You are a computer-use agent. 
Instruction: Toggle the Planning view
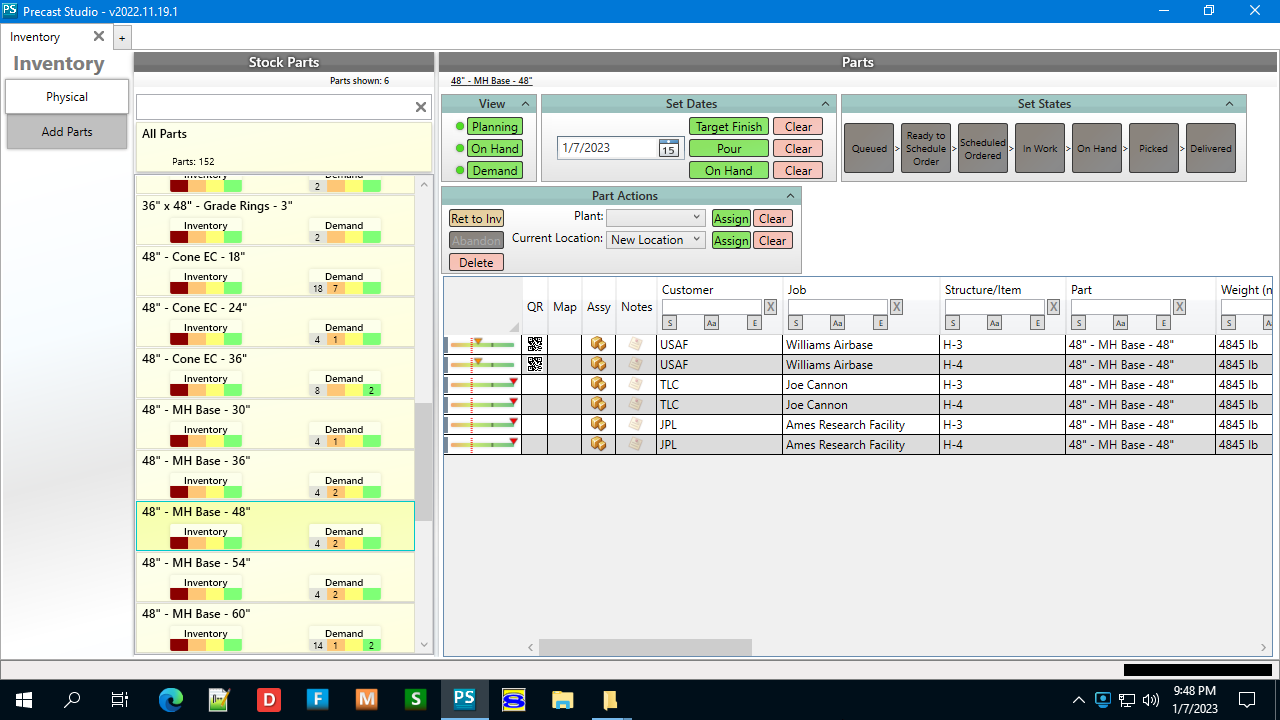pyautogui.click(x=494, y=127)
